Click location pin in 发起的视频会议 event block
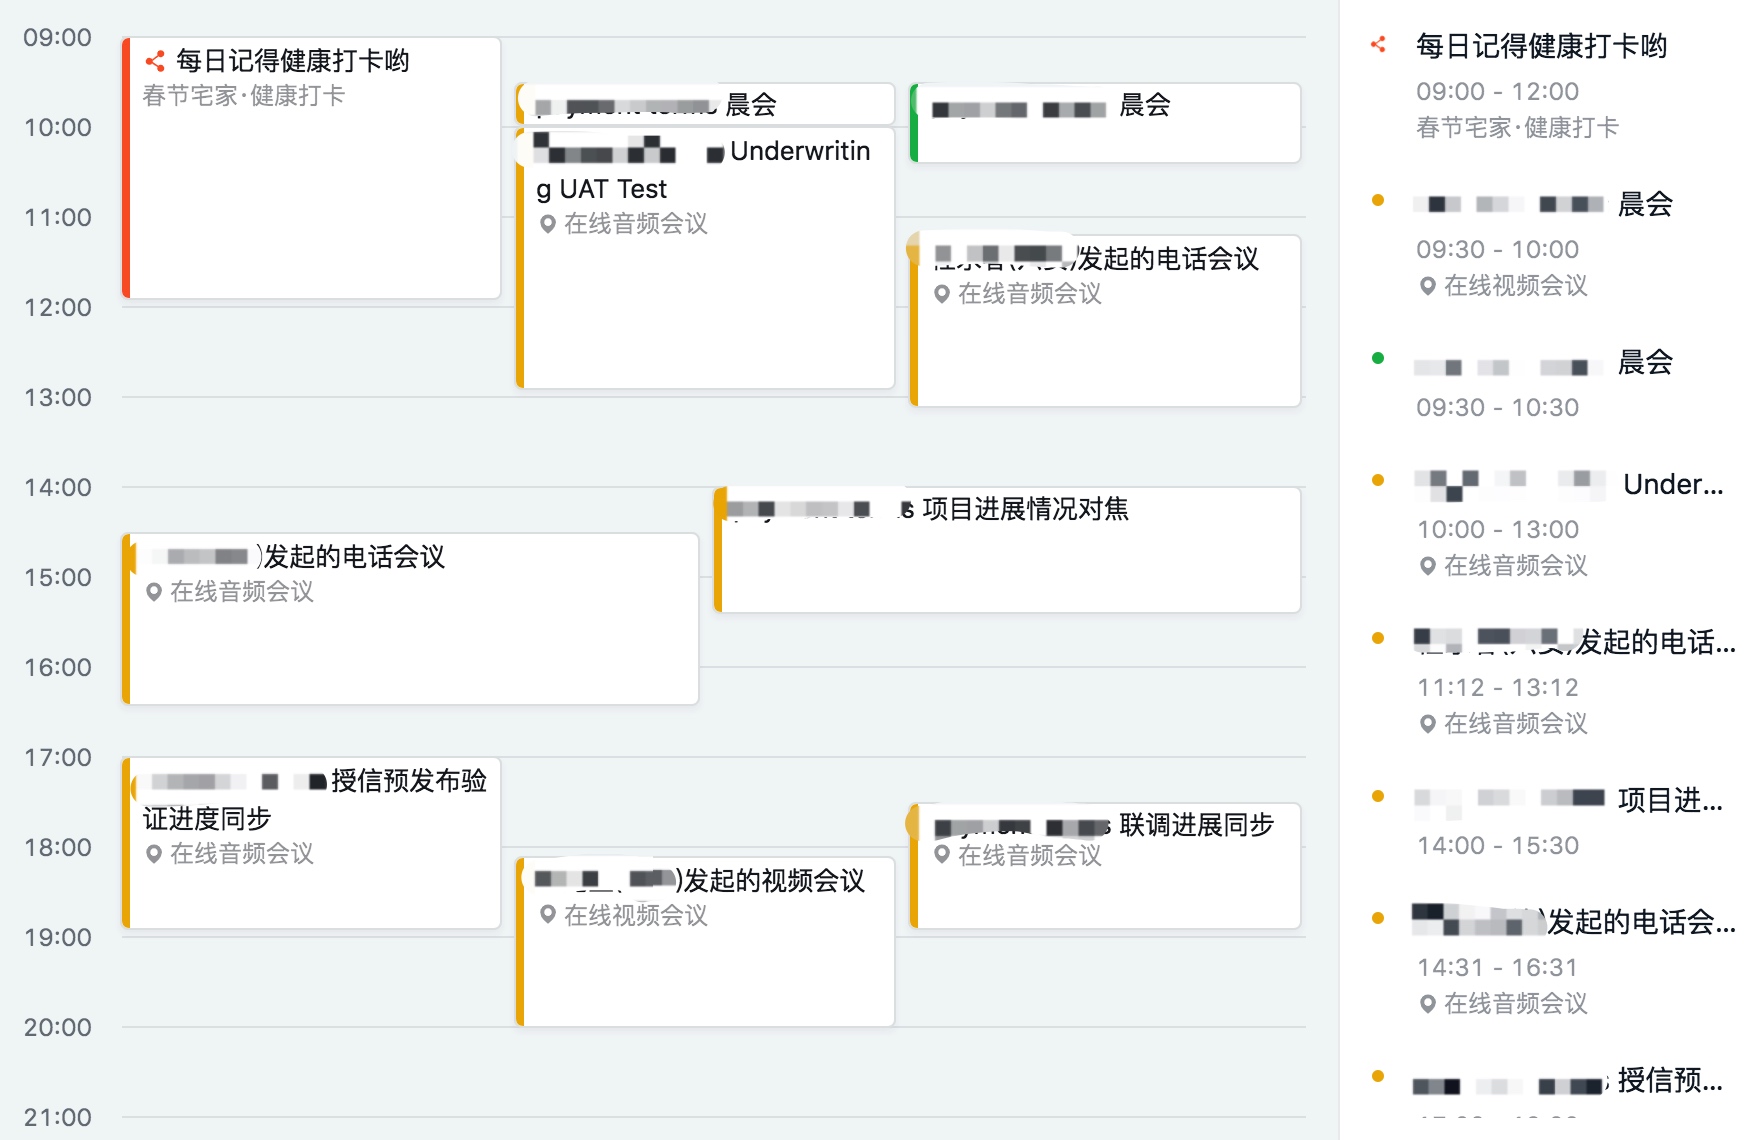Image resolution: width=1754 pixels, height=1140 pixels. pos(547,915)
